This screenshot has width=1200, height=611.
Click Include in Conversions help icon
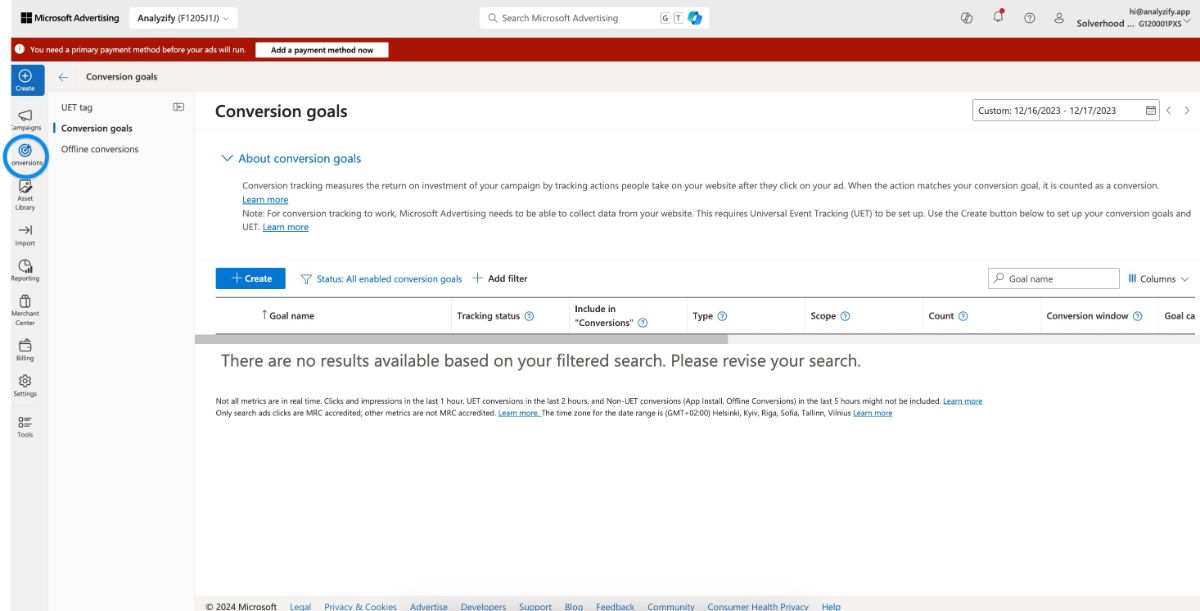click(x=643, y=323)
